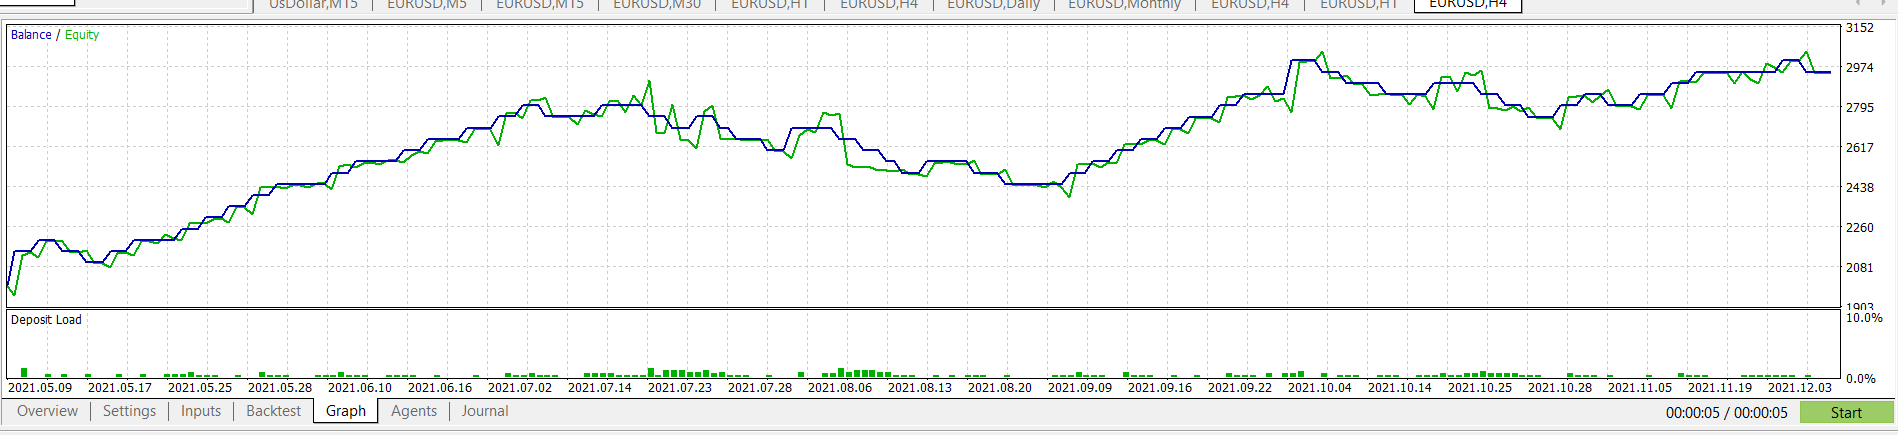Click the 0.0% deposit load value

1860,379
